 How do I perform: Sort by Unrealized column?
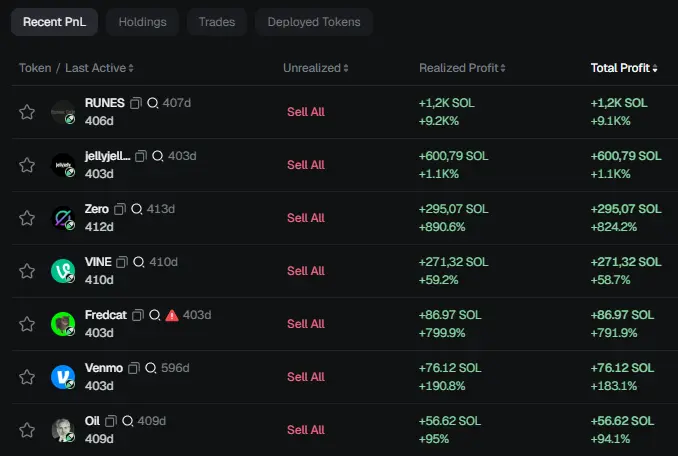point(316,68)
